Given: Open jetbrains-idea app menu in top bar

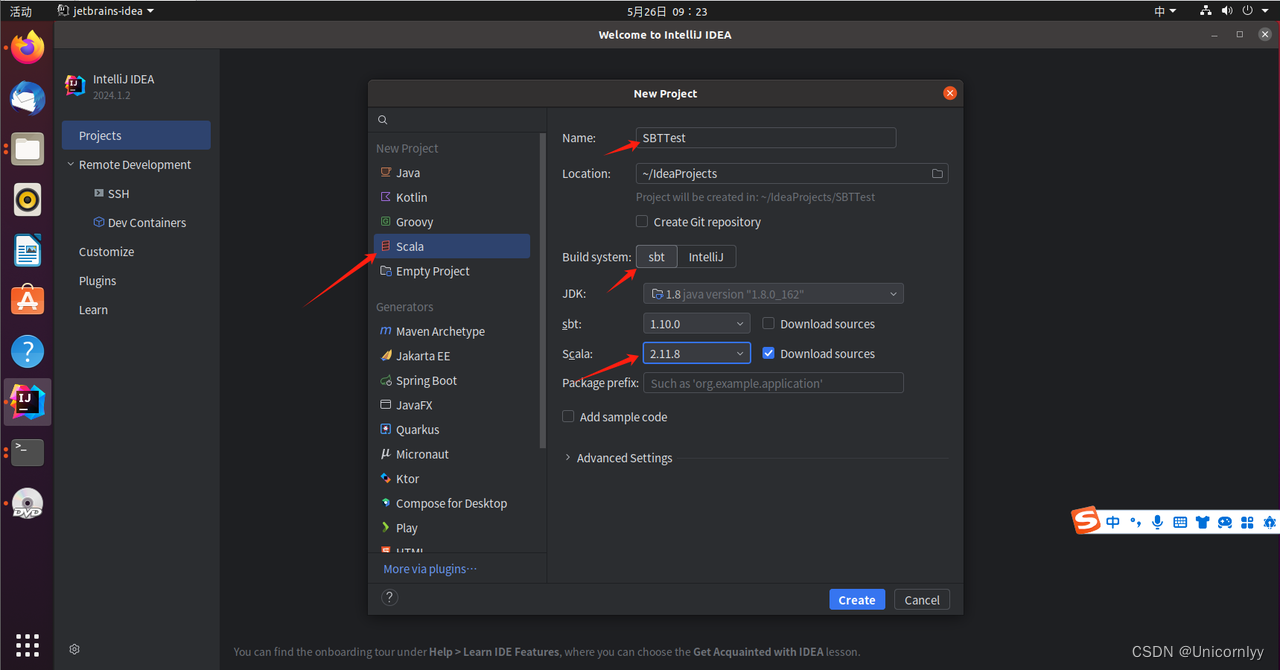Looking at the screenshot, I should click(106, 11).
